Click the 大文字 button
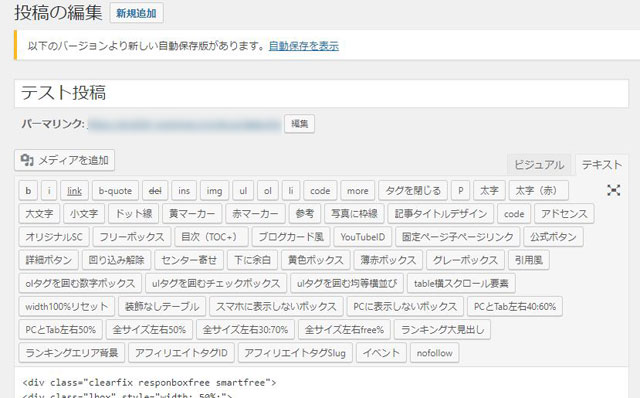 pyautogui.click(x=39, y=213)
